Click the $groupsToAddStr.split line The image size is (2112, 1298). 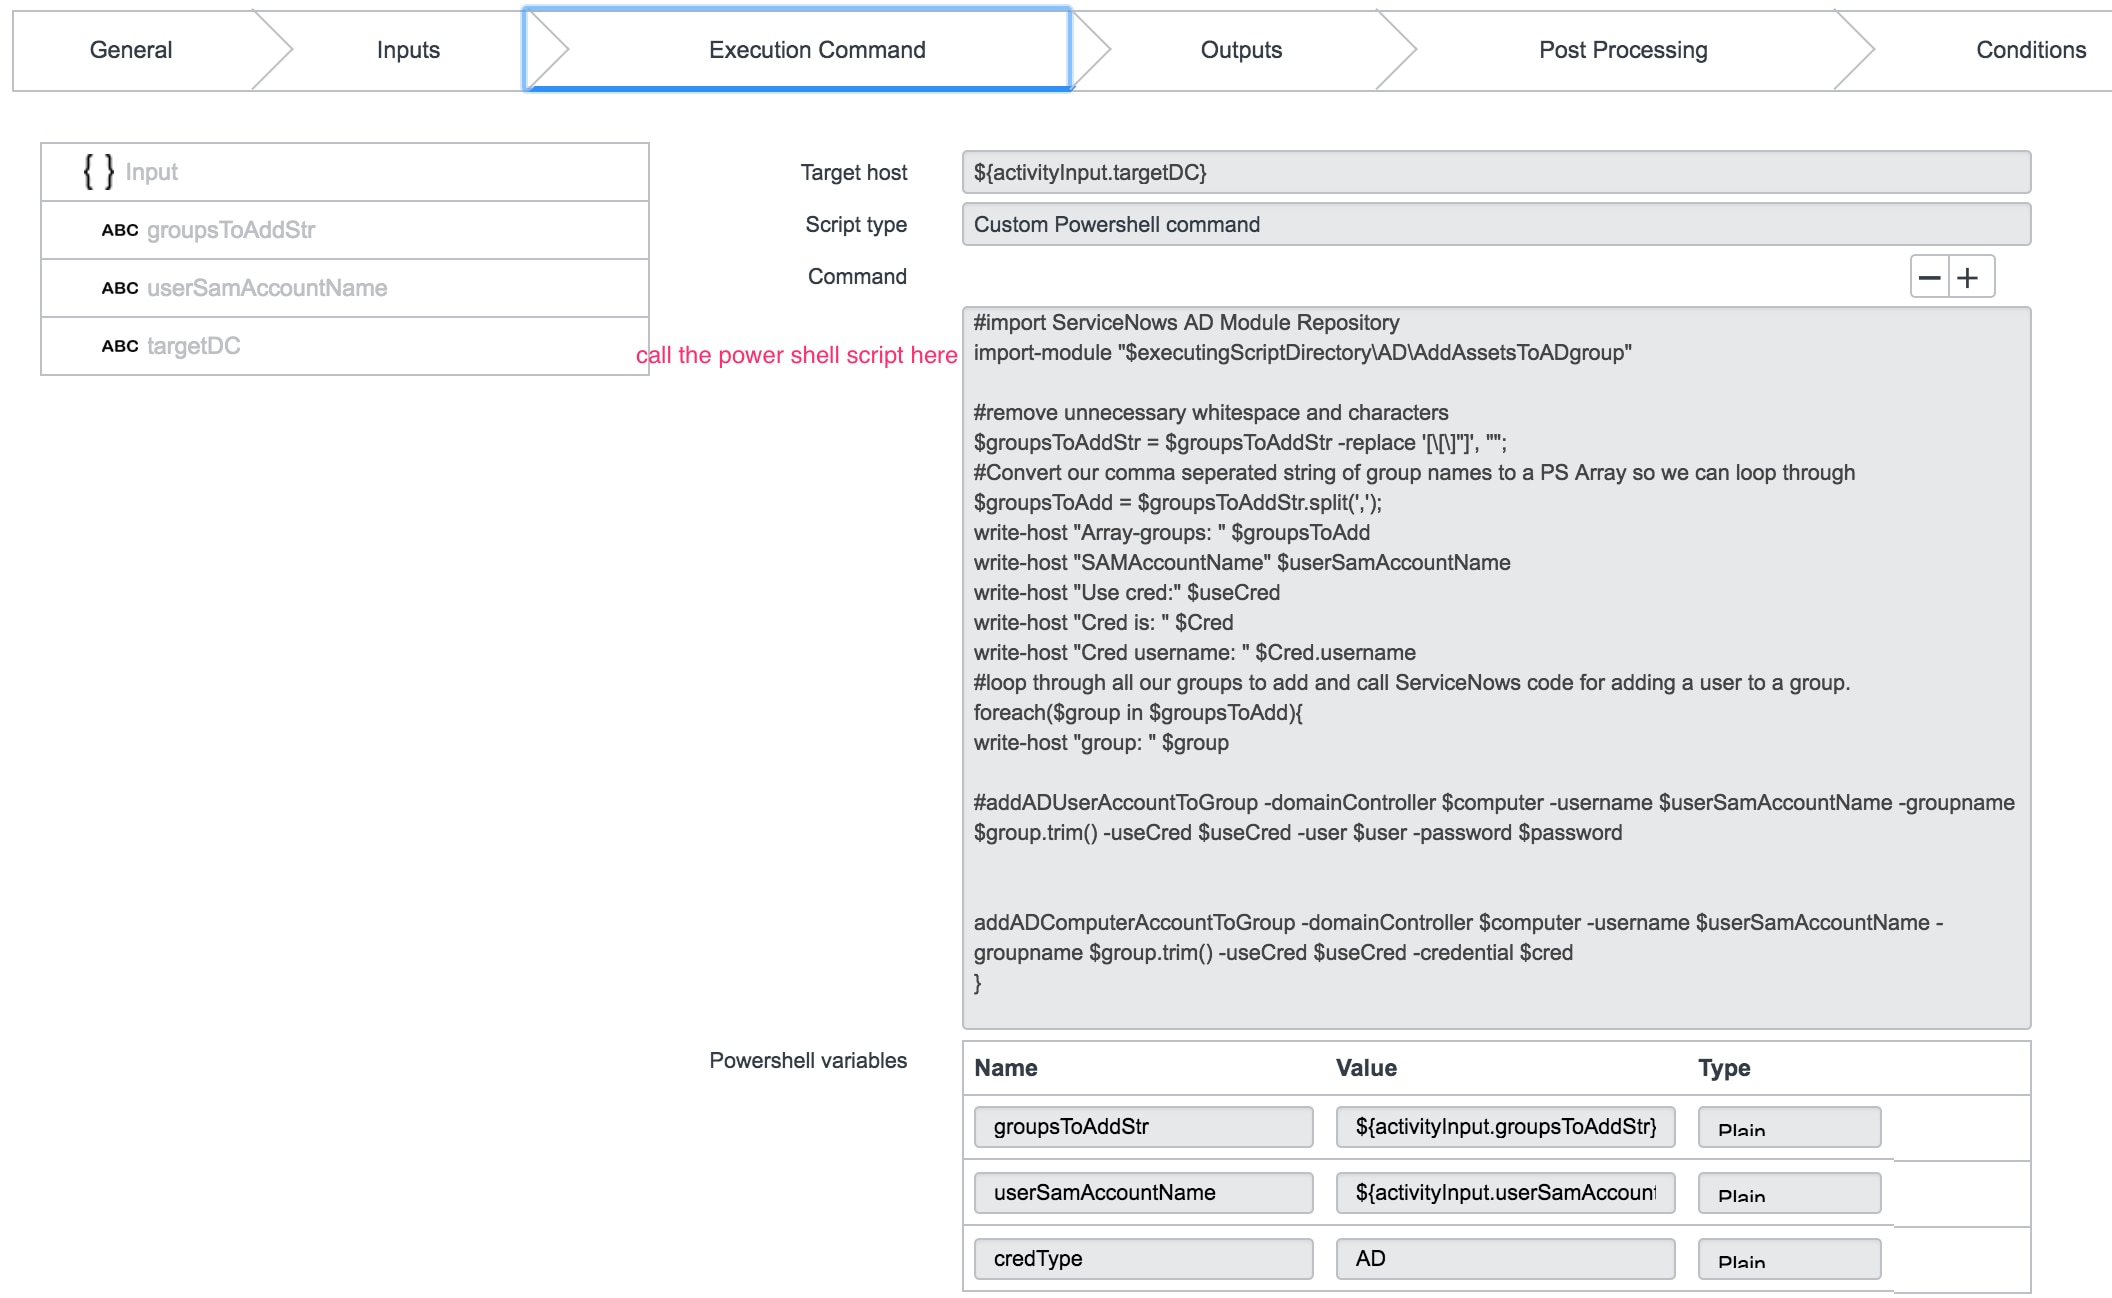1177,503
